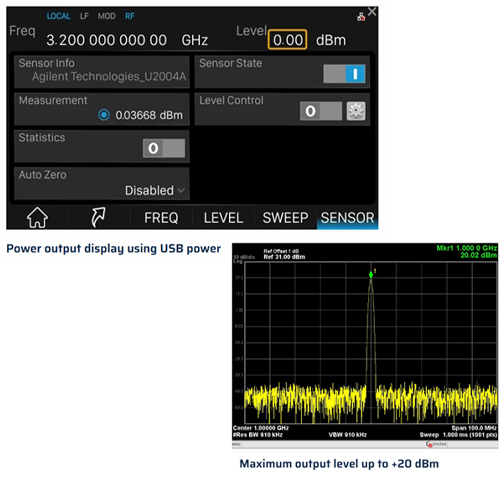The image size is (500, 477).
Task: Switch to the SWEEP tab
Action: tap(285, 218)
